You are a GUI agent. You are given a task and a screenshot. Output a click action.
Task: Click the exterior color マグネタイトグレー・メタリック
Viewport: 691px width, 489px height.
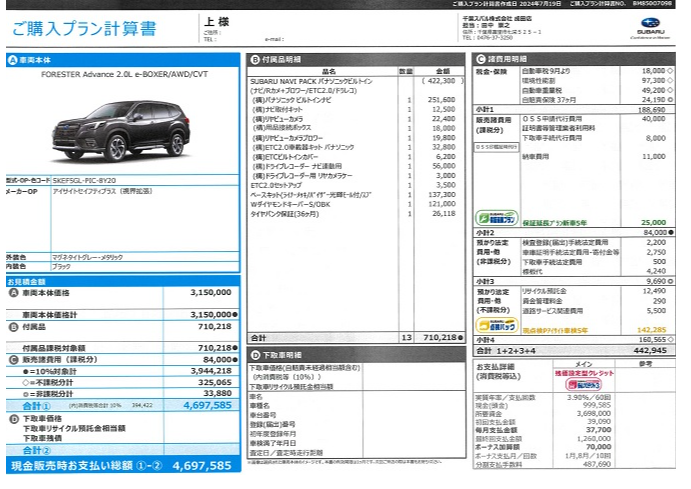(87, 257)
